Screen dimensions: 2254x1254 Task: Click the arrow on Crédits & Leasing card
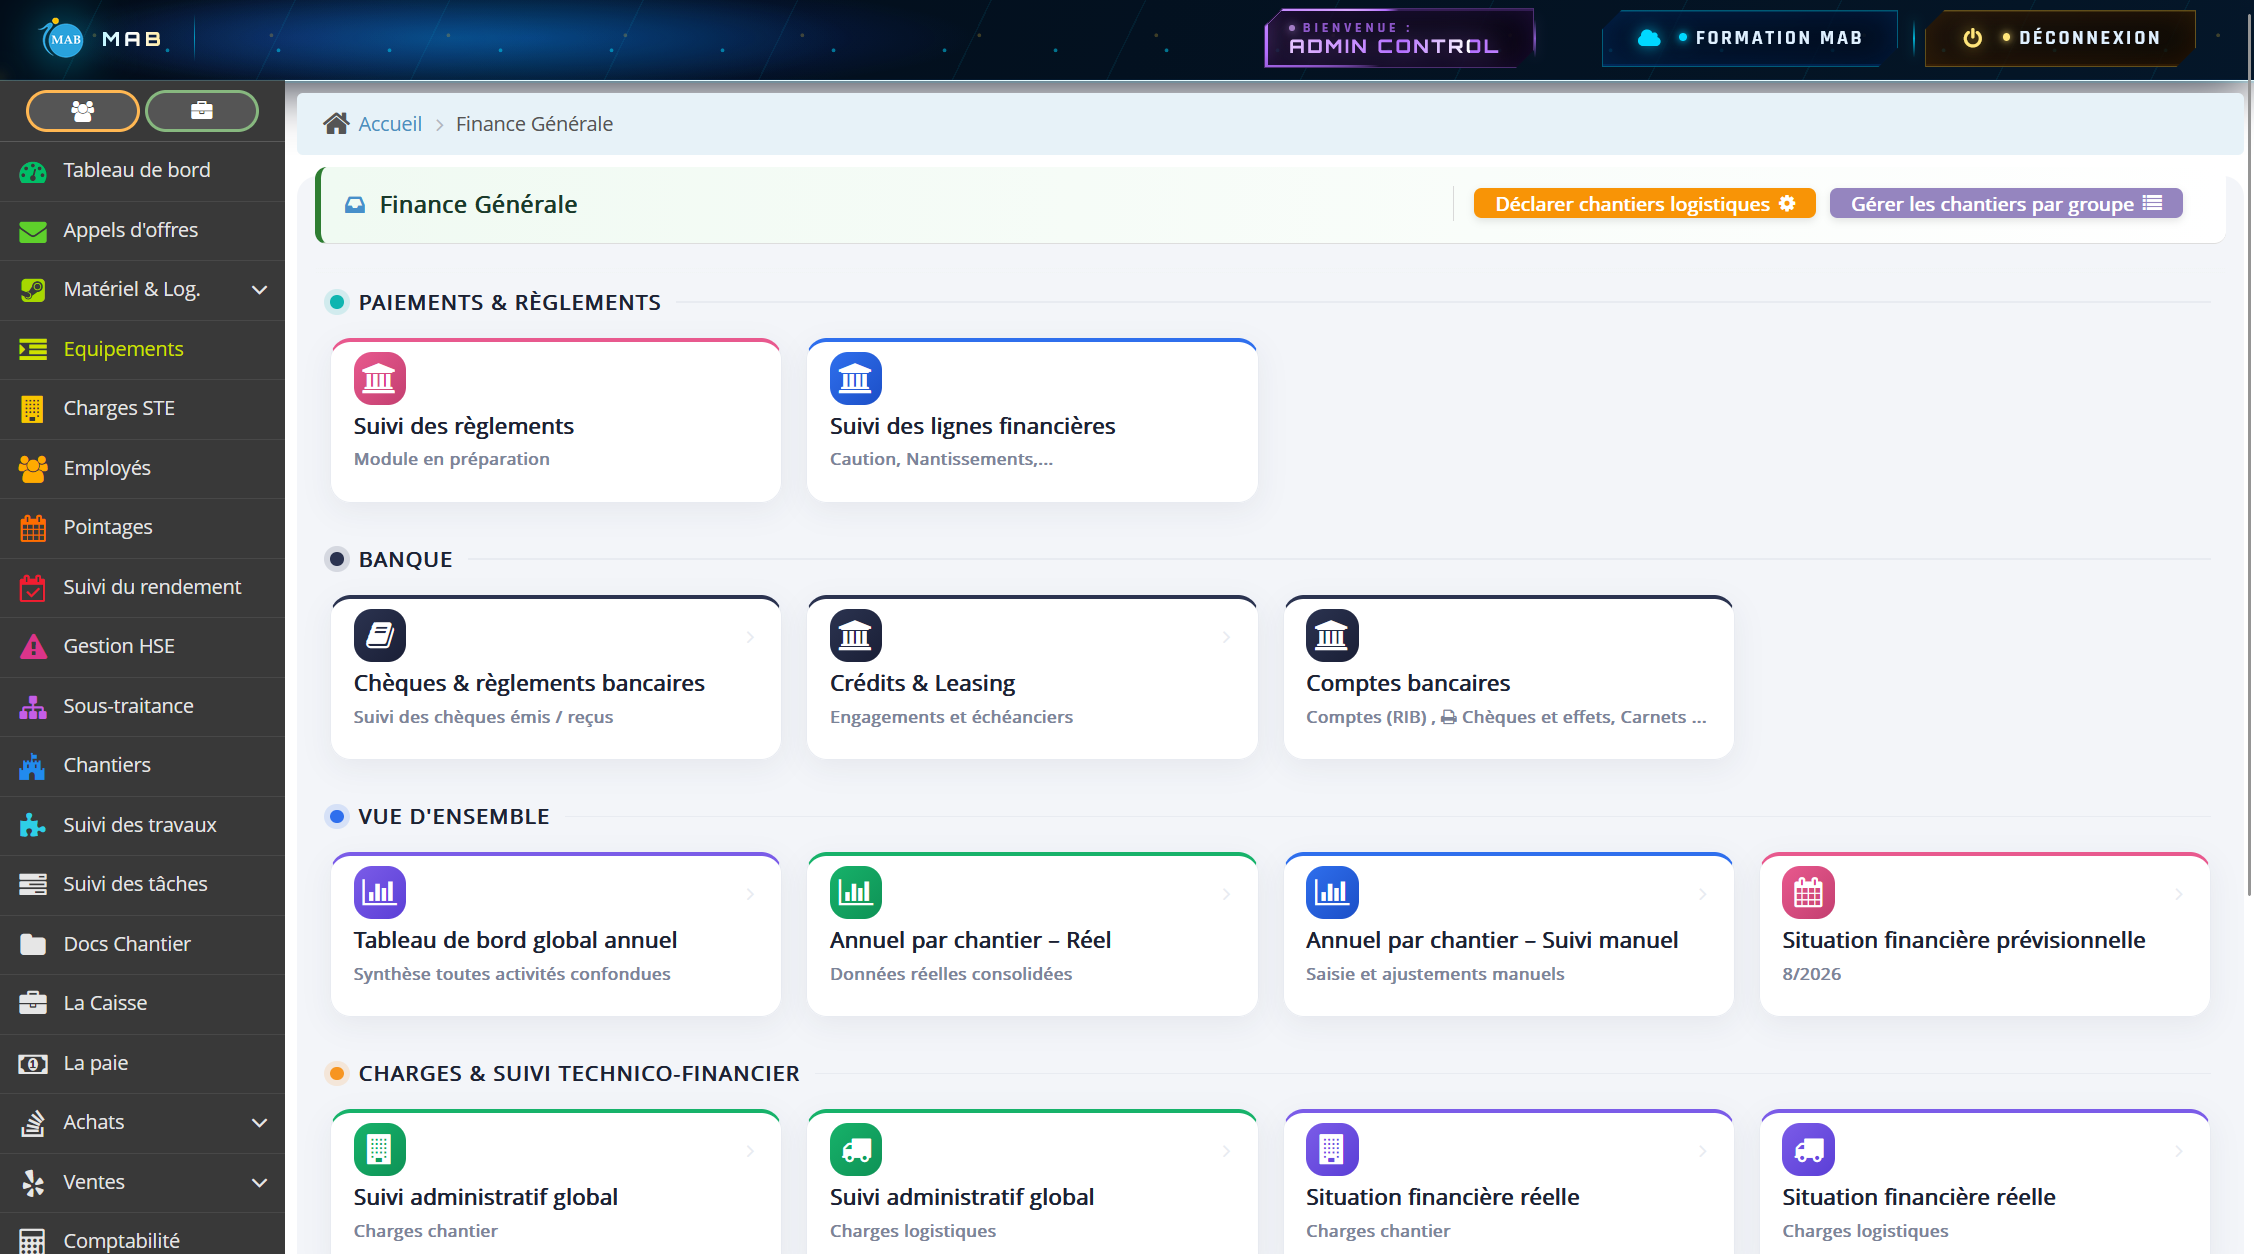click(x=1226, y=637)
